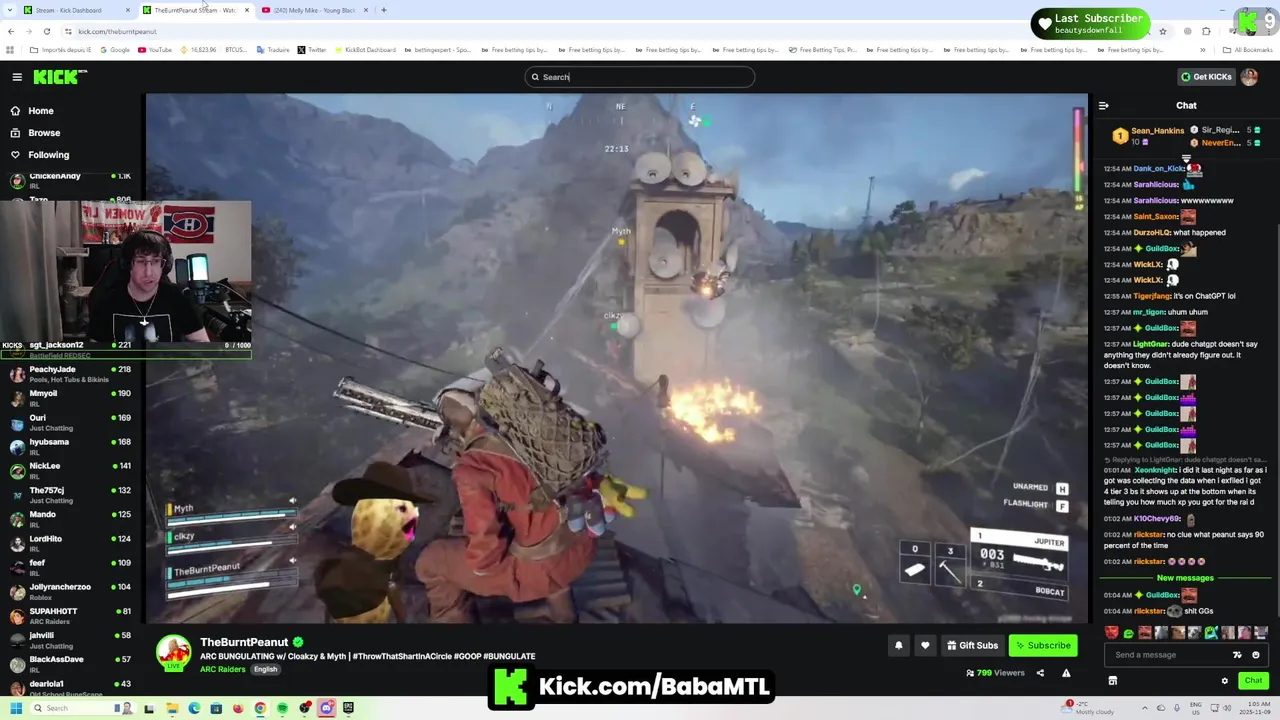Viewport: 1280px width, 720px height.
Task: Reload the page
Action: click(46, 31)
